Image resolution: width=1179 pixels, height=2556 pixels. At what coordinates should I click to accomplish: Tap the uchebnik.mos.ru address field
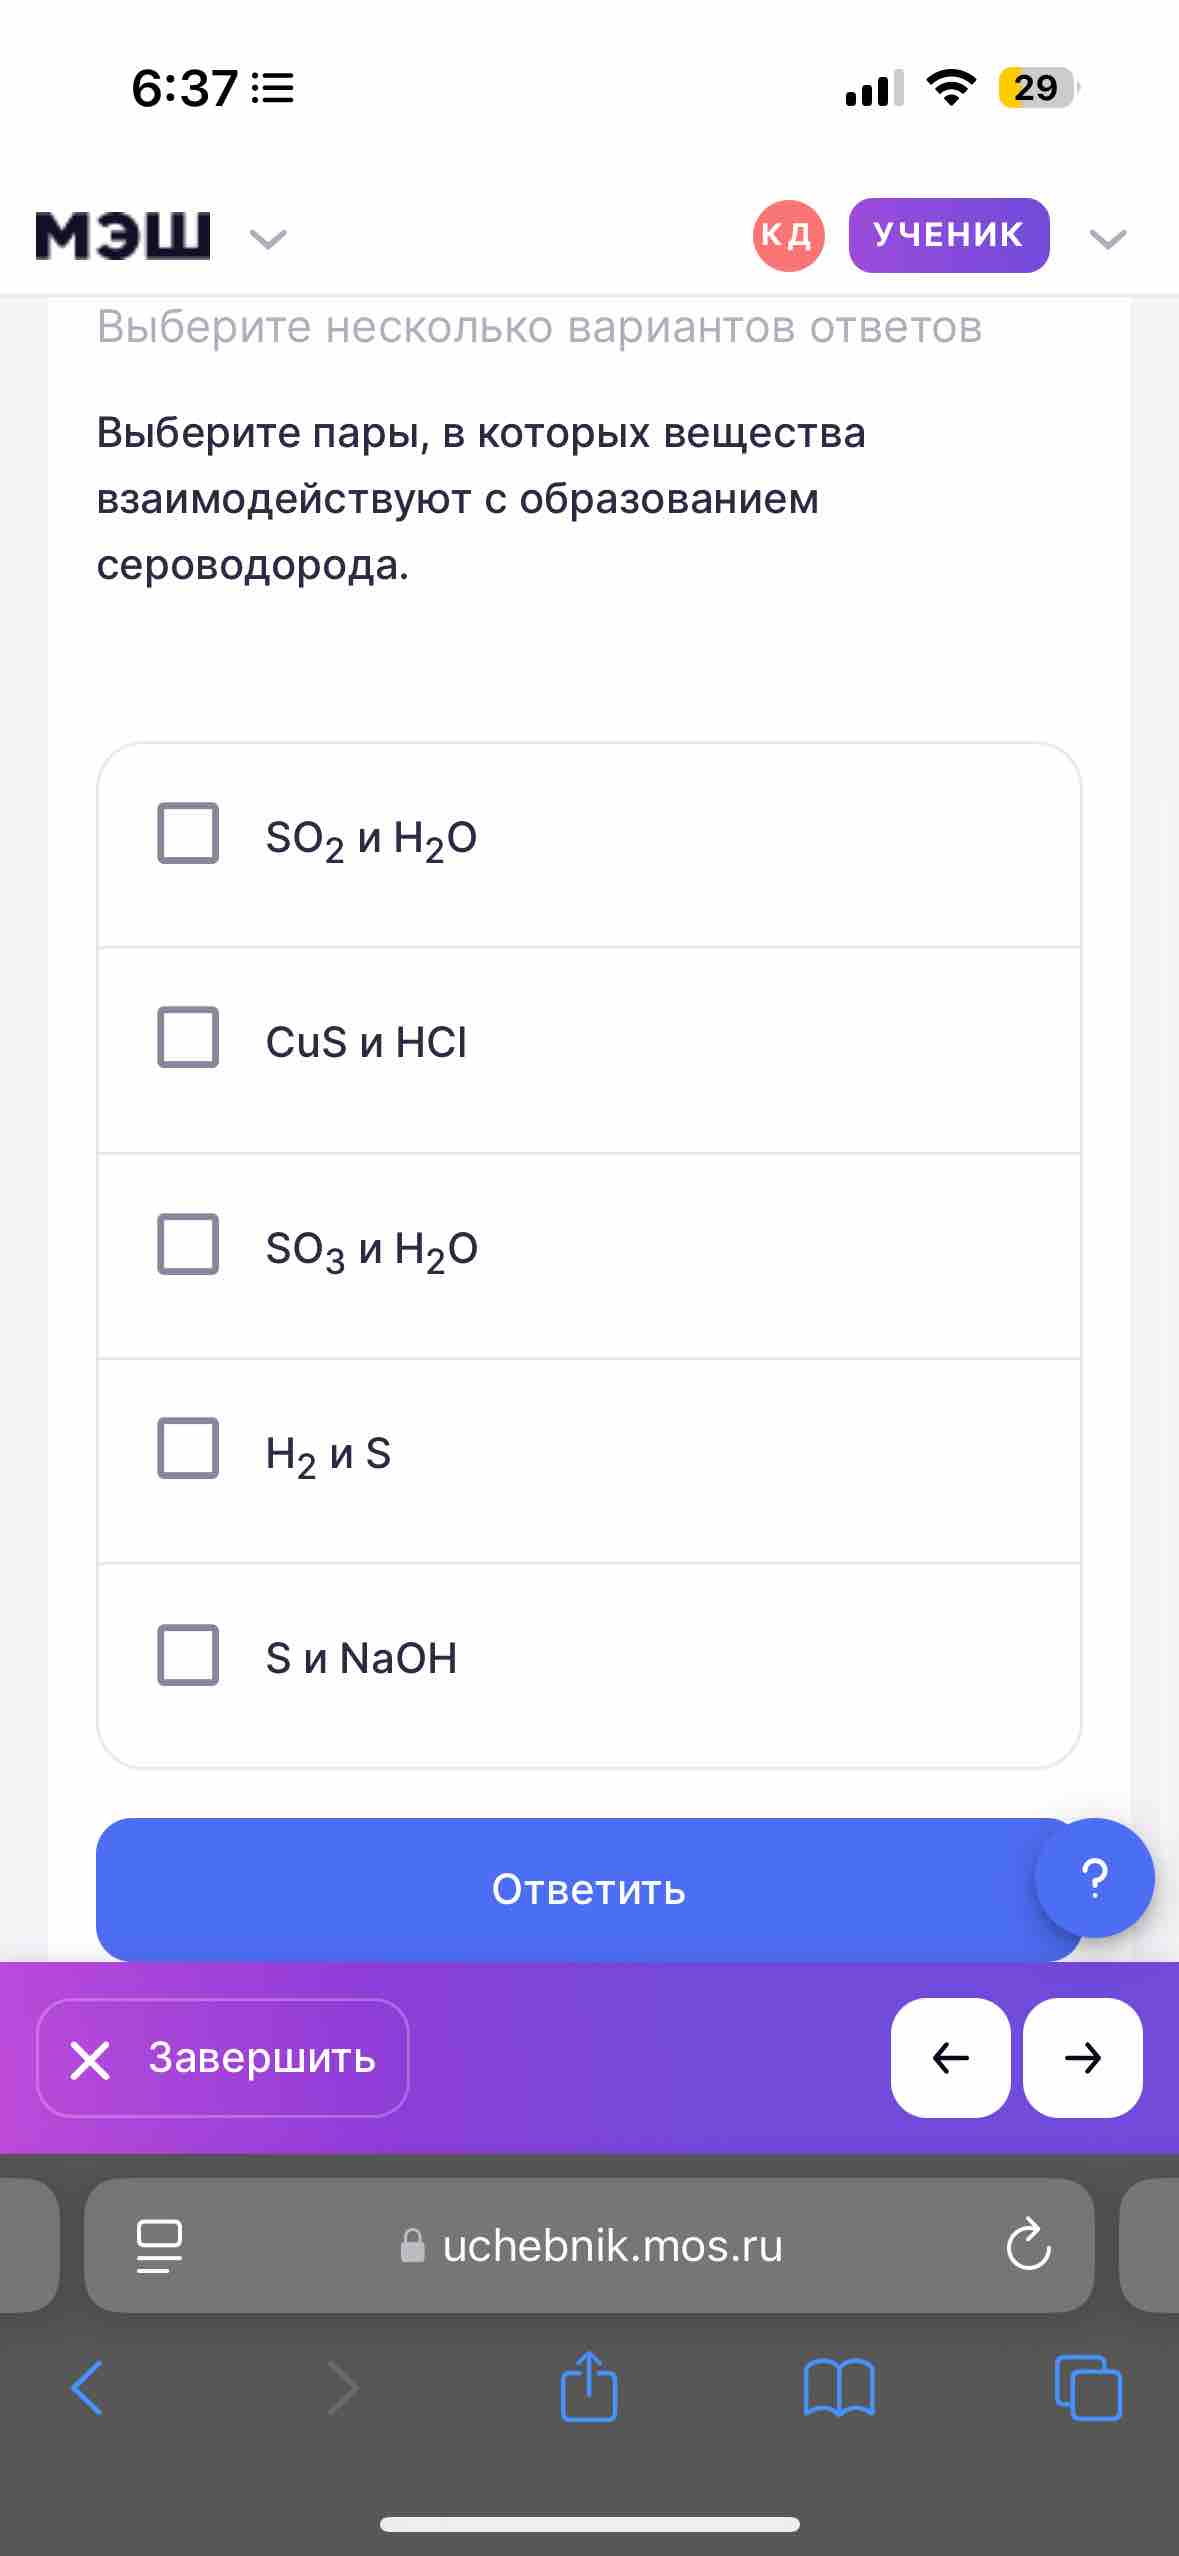[x=589, y=2245]
